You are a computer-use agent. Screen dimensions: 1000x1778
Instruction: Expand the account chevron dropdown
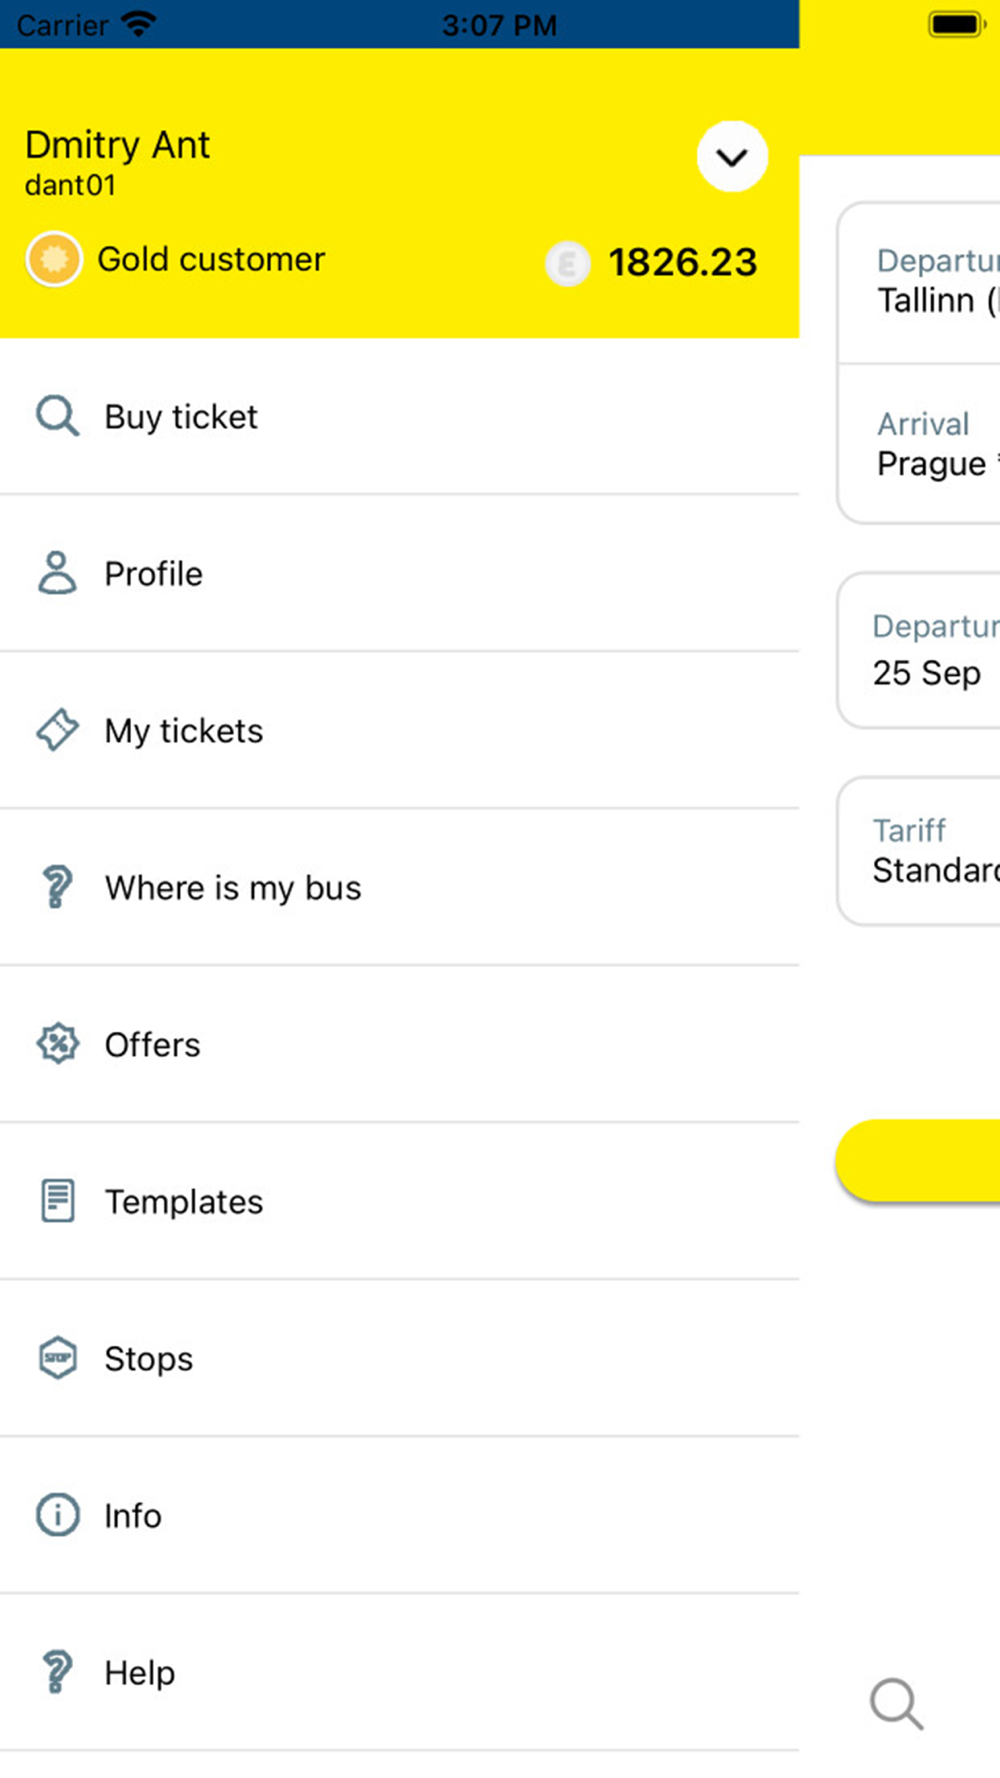[x=732, y=157]
